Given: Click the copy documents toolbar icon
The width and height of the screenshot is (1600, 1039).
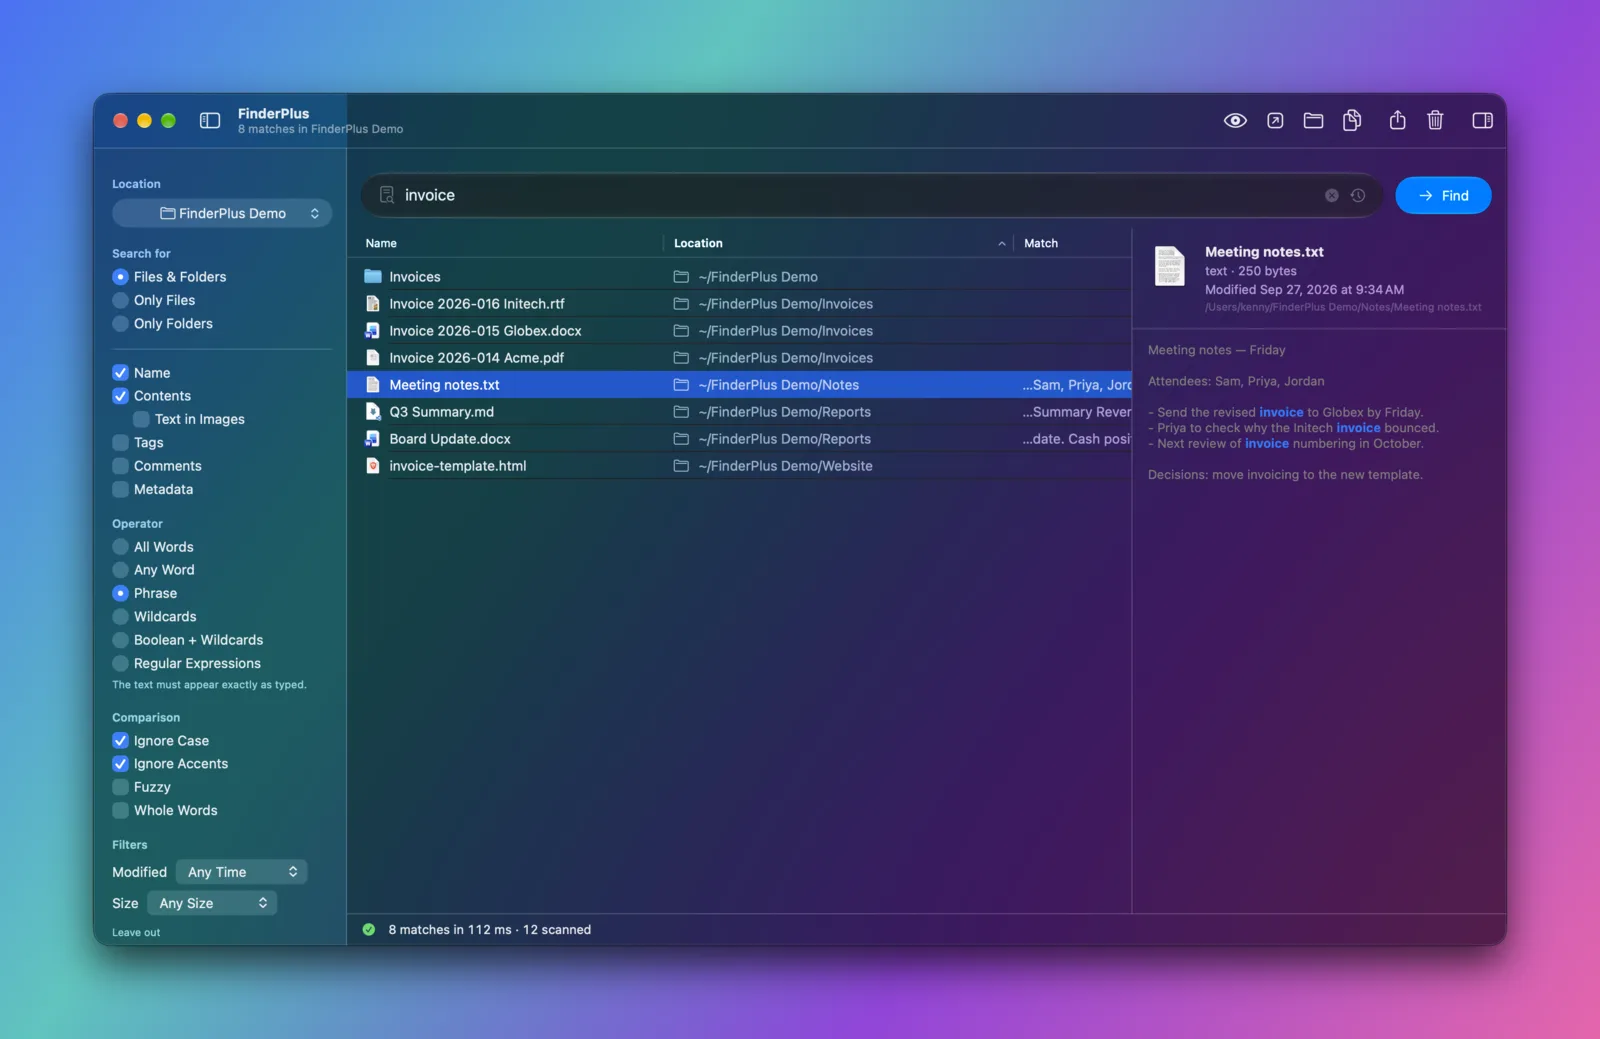Looking at the screenshot, I should point(1352,121).
